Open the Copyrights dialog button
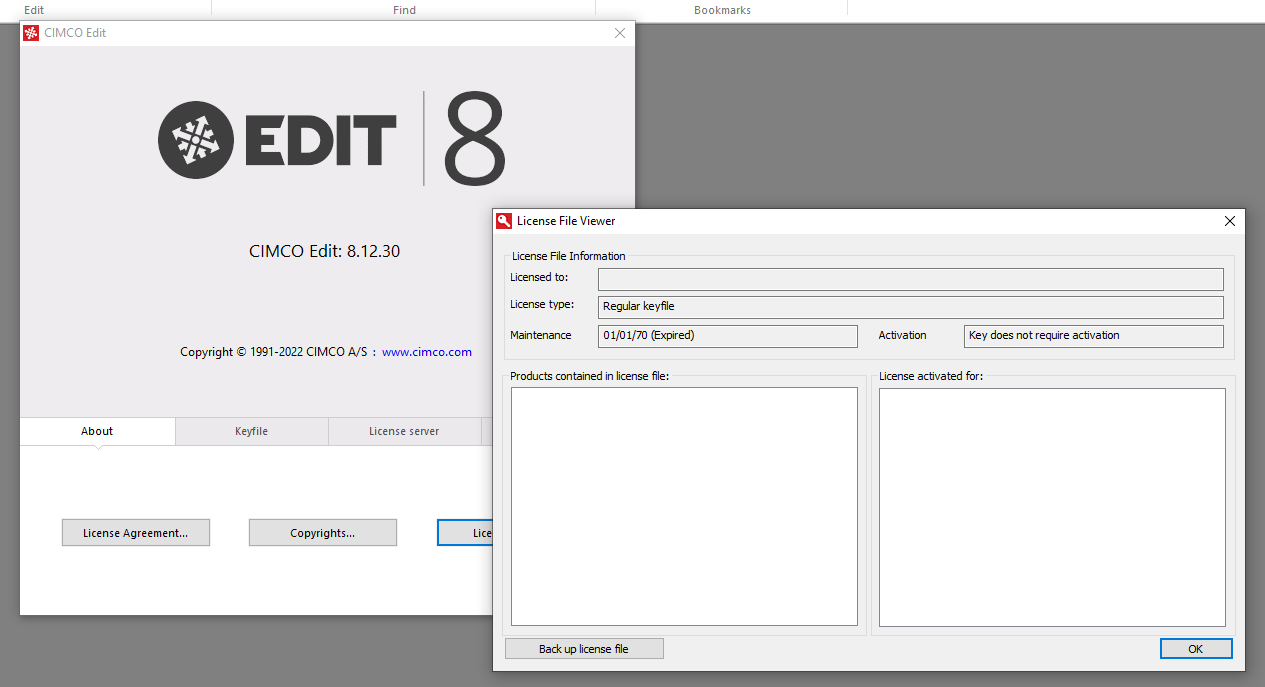This screenshot has height=687, width=1265. pyautogui.click(x=323, y=533)
